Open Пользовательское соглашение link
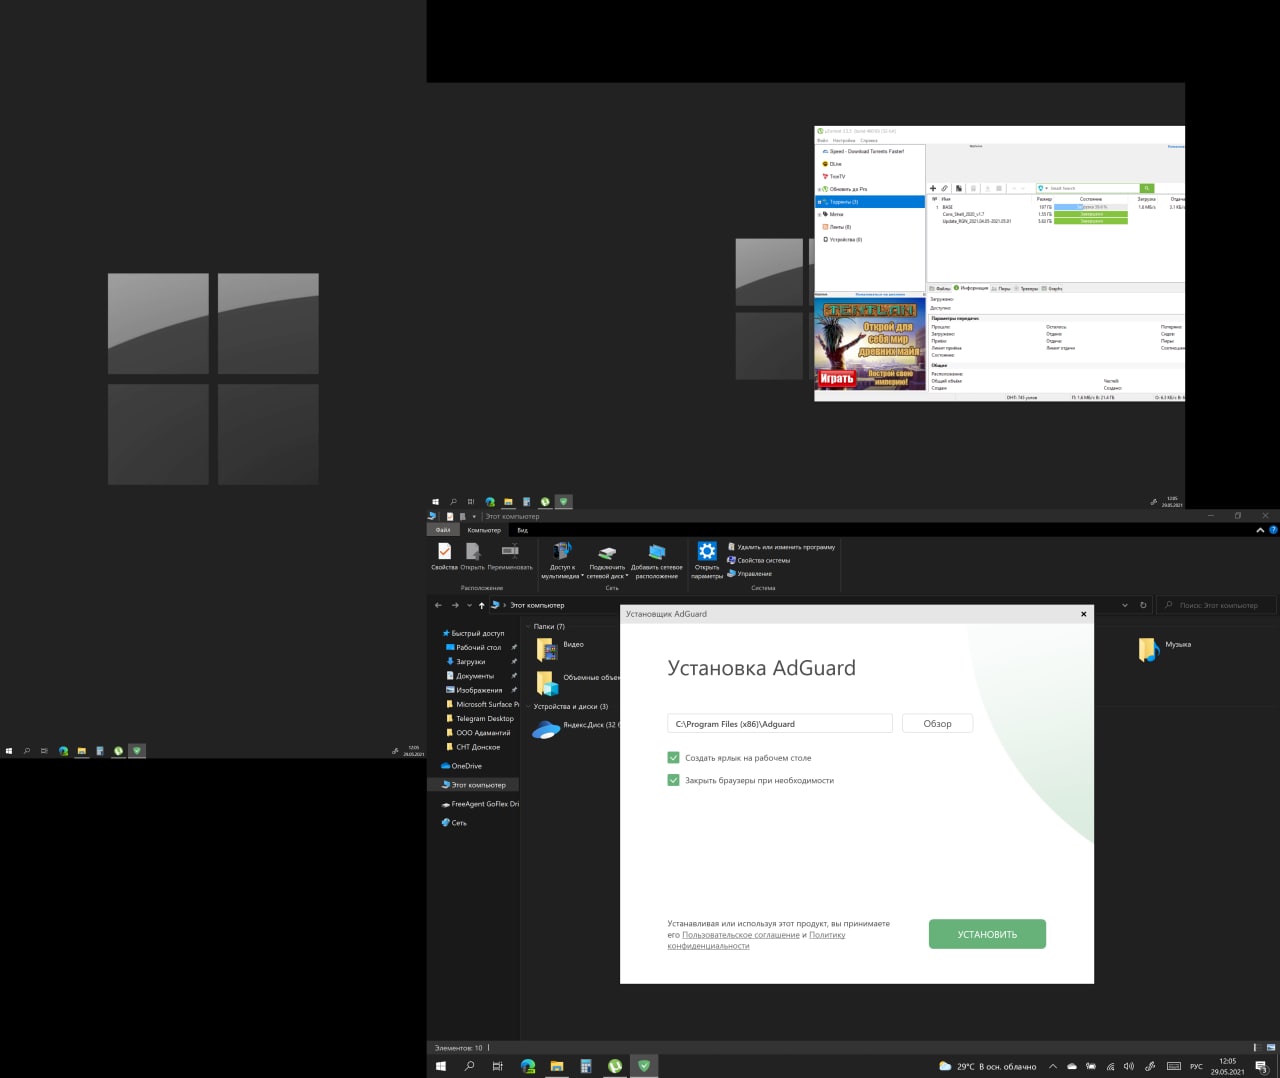The image size is (1280, 1078). (x=741, y=935)
